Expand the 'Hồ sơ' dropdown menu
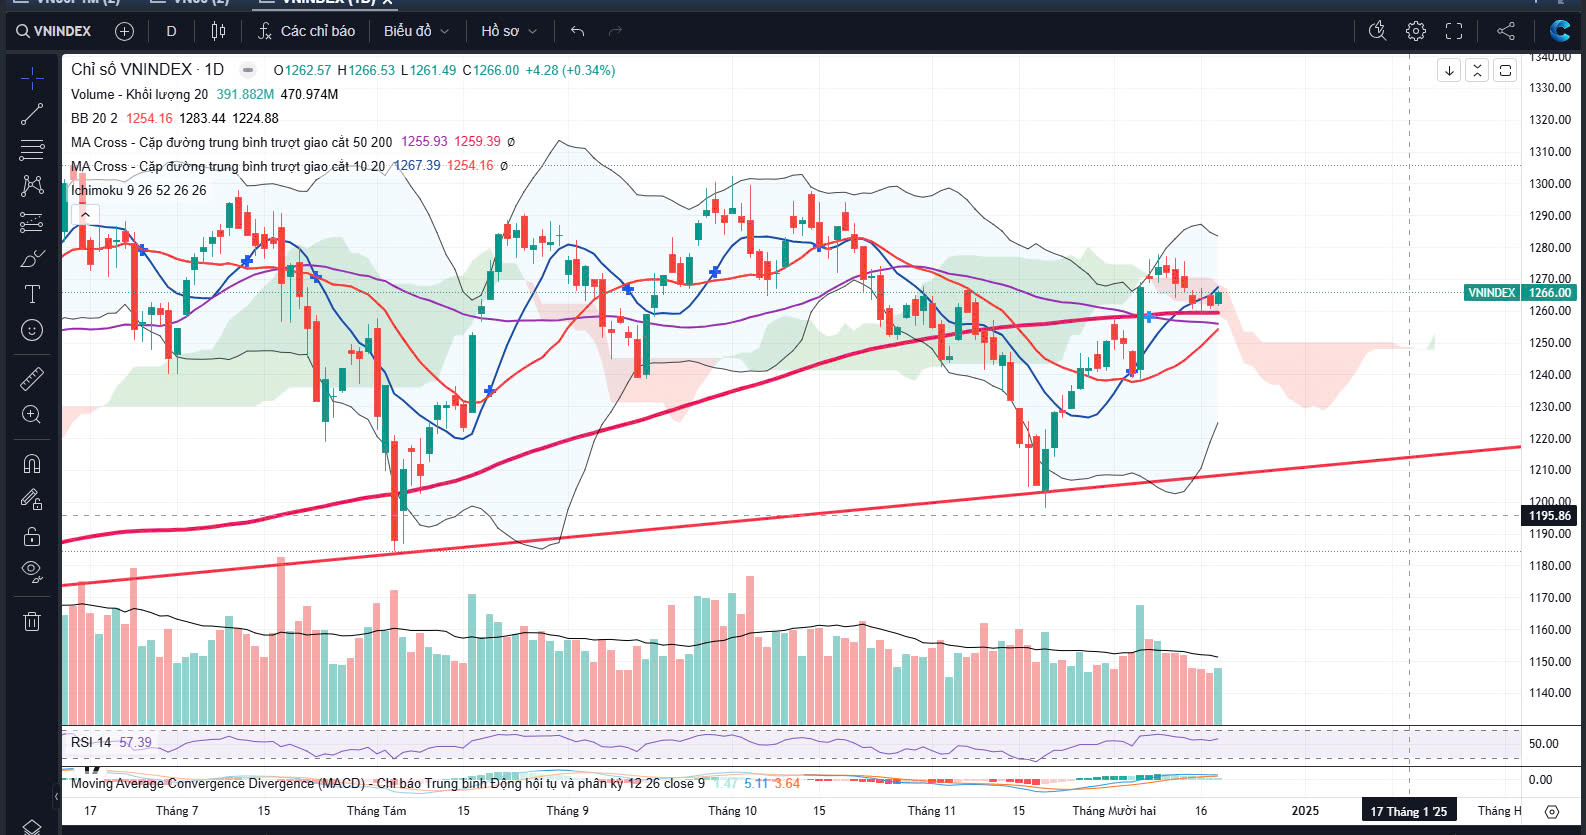Viewport: 1586px width, 835px height. click(509, 31)
